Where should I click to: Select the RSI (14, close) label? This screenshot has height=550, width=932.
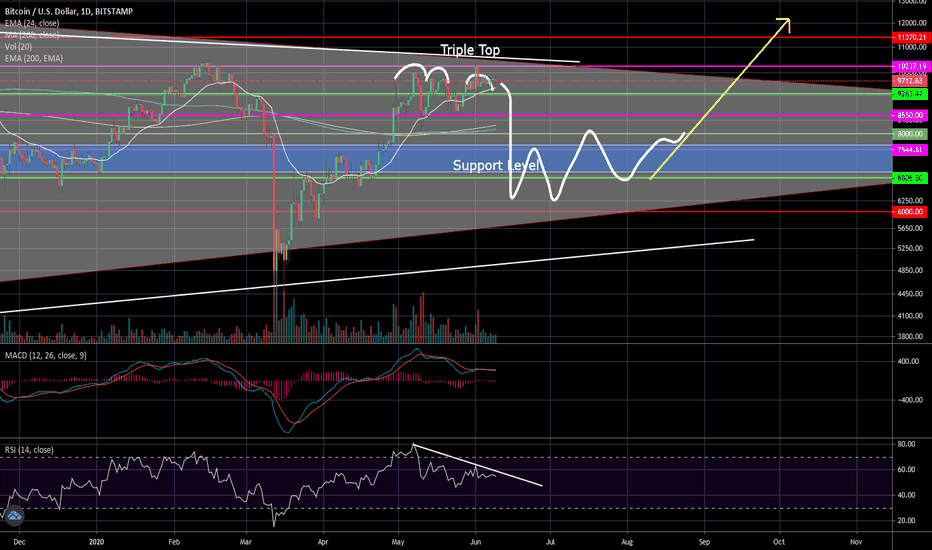[29, 450]
